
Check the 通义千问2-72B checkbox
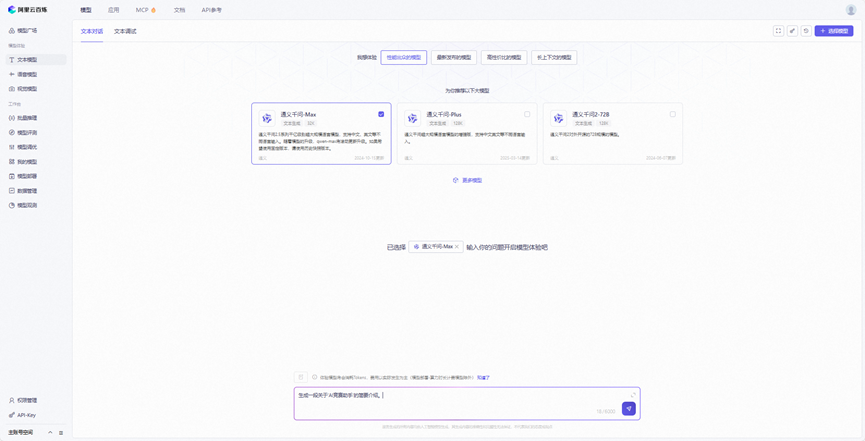(672, 114)
